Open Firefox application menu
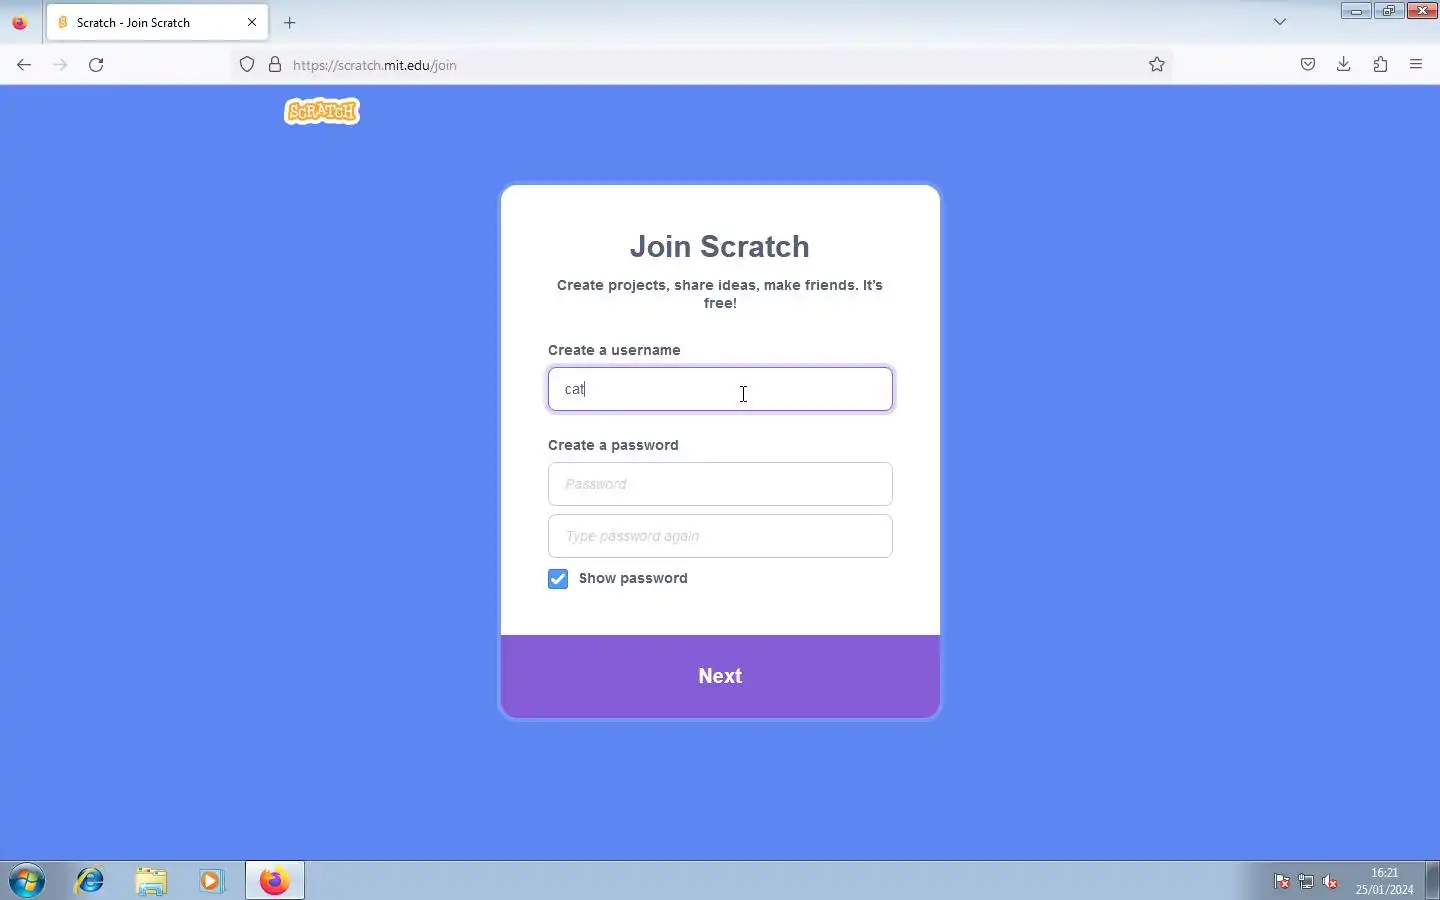1440x900 pixels. pos(1416,65)
